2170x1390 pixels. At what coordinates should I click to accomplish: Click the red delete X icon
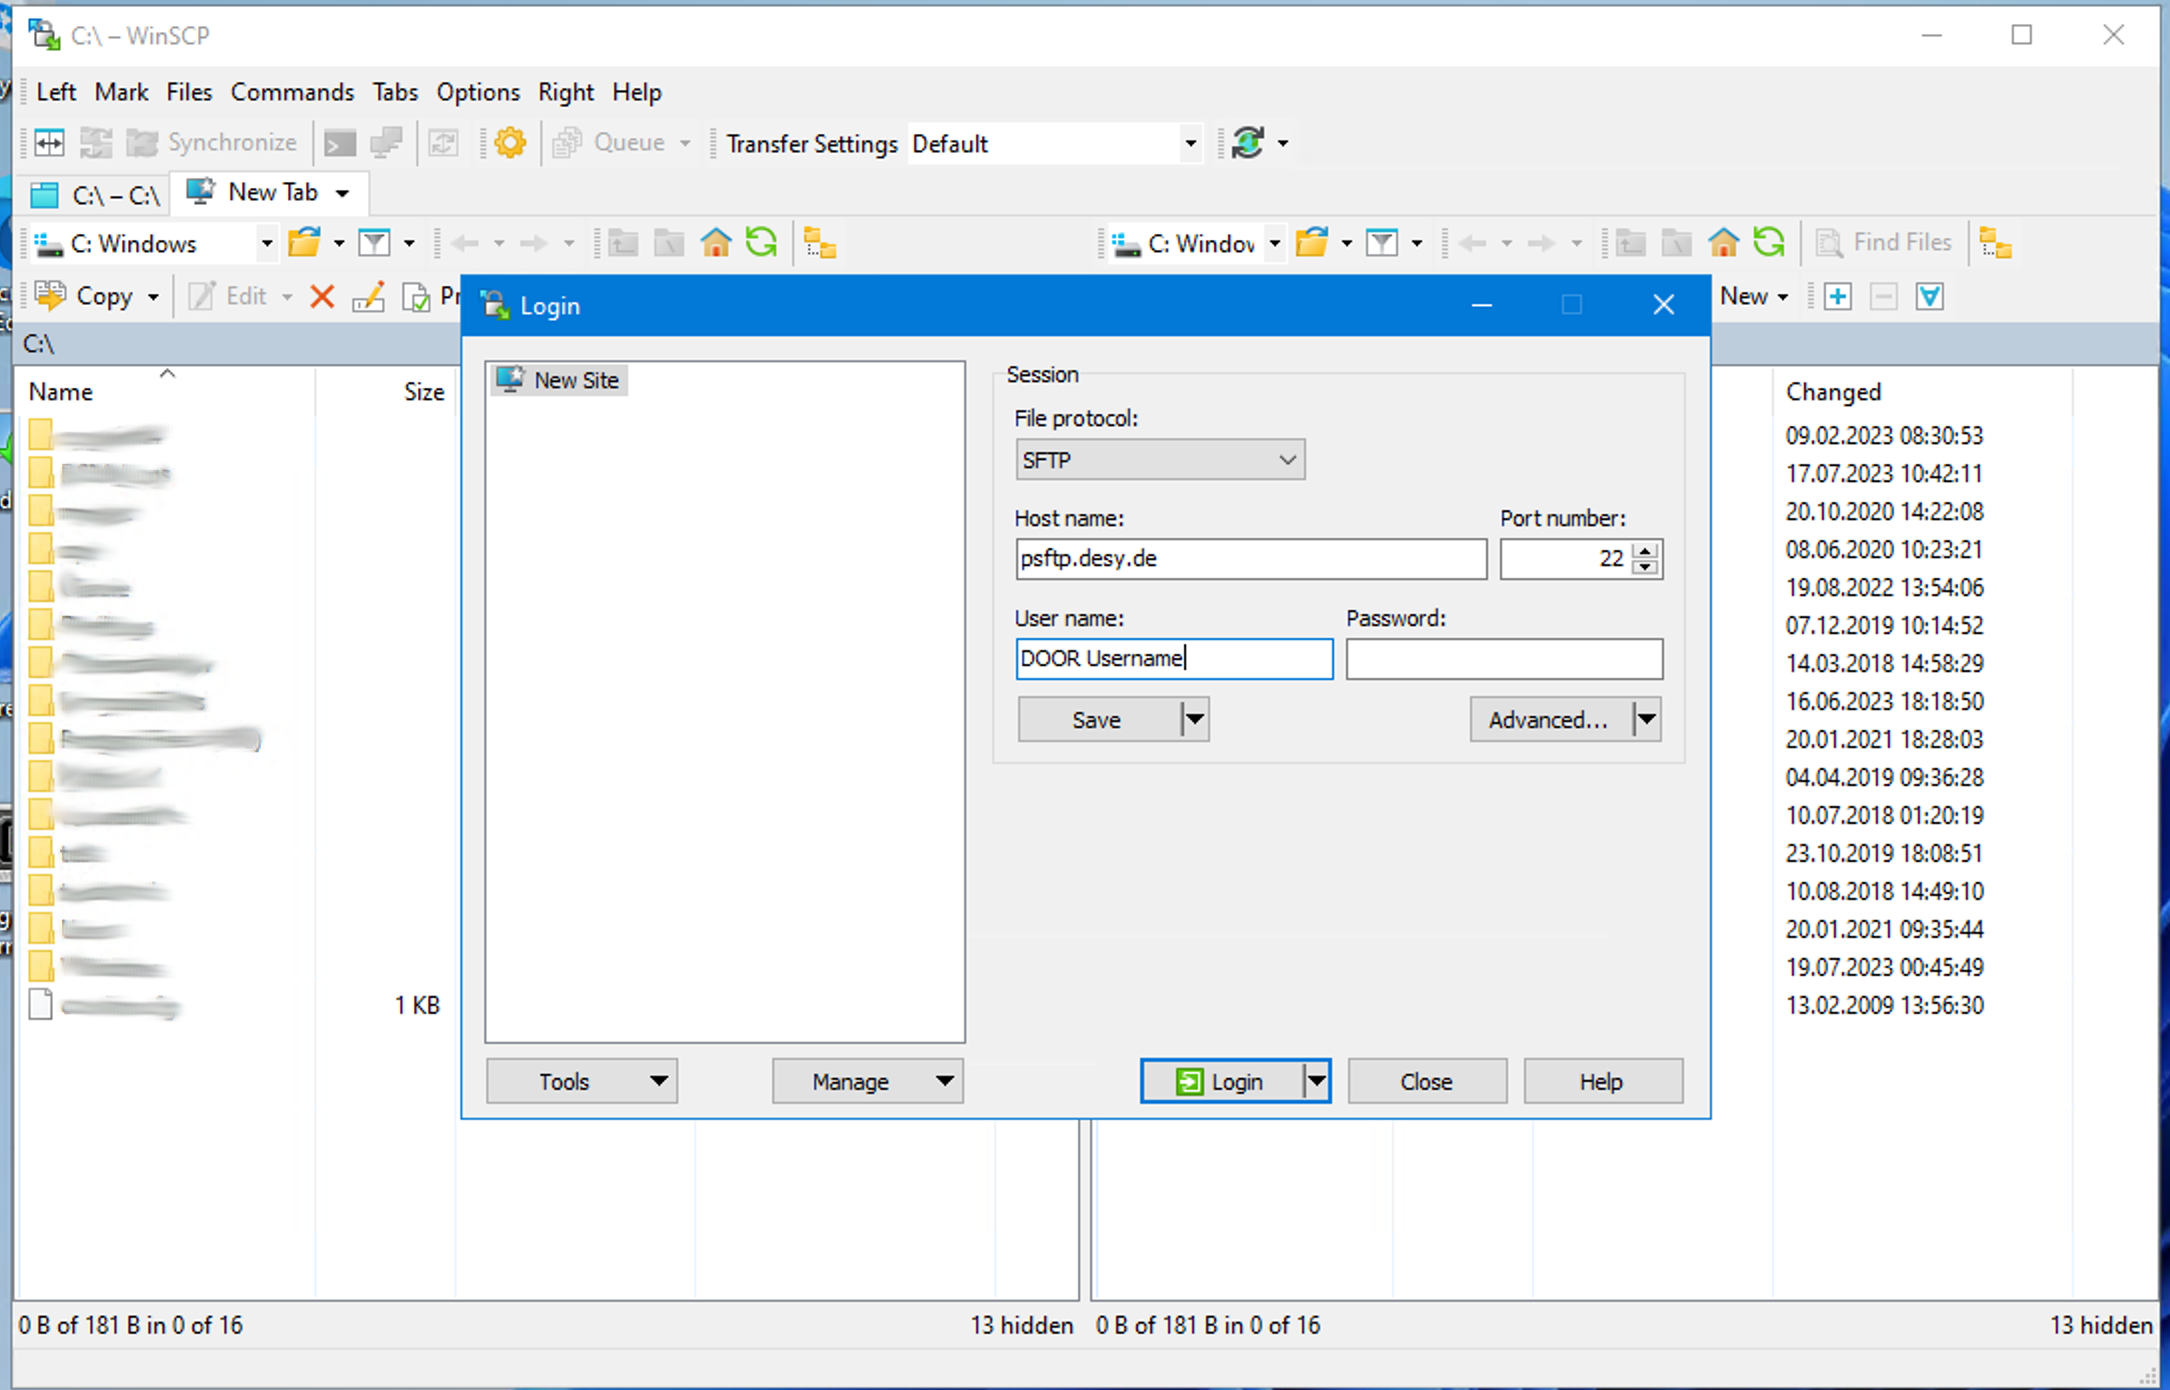tap(322, 297)
